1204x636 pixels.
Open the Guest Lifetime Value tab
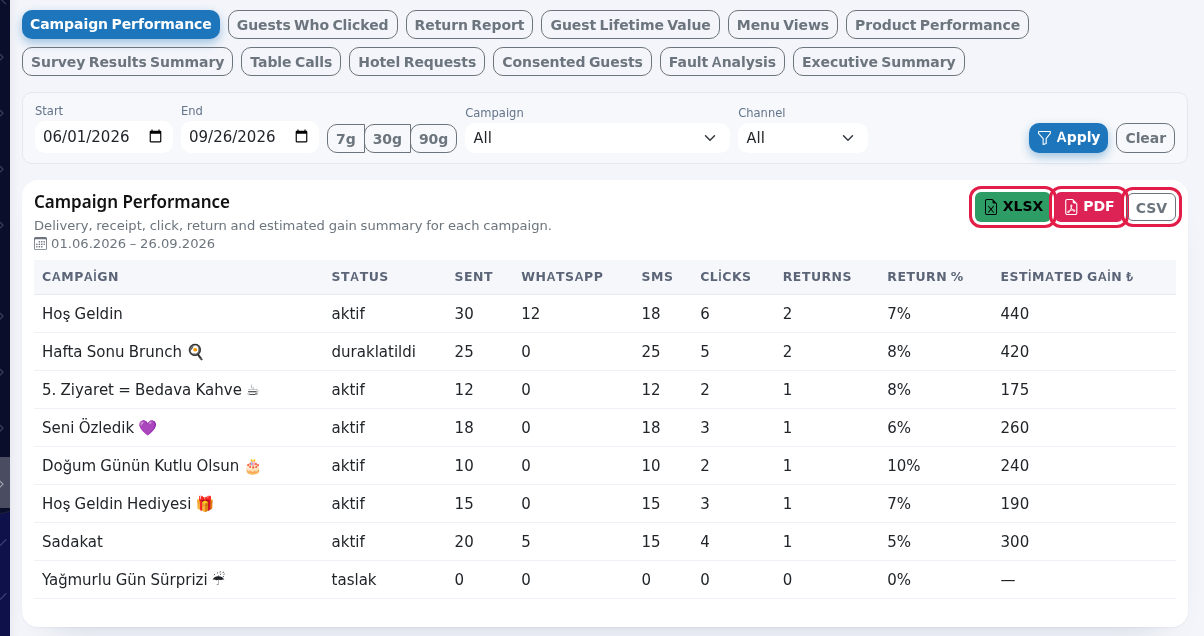pos(630,25)
